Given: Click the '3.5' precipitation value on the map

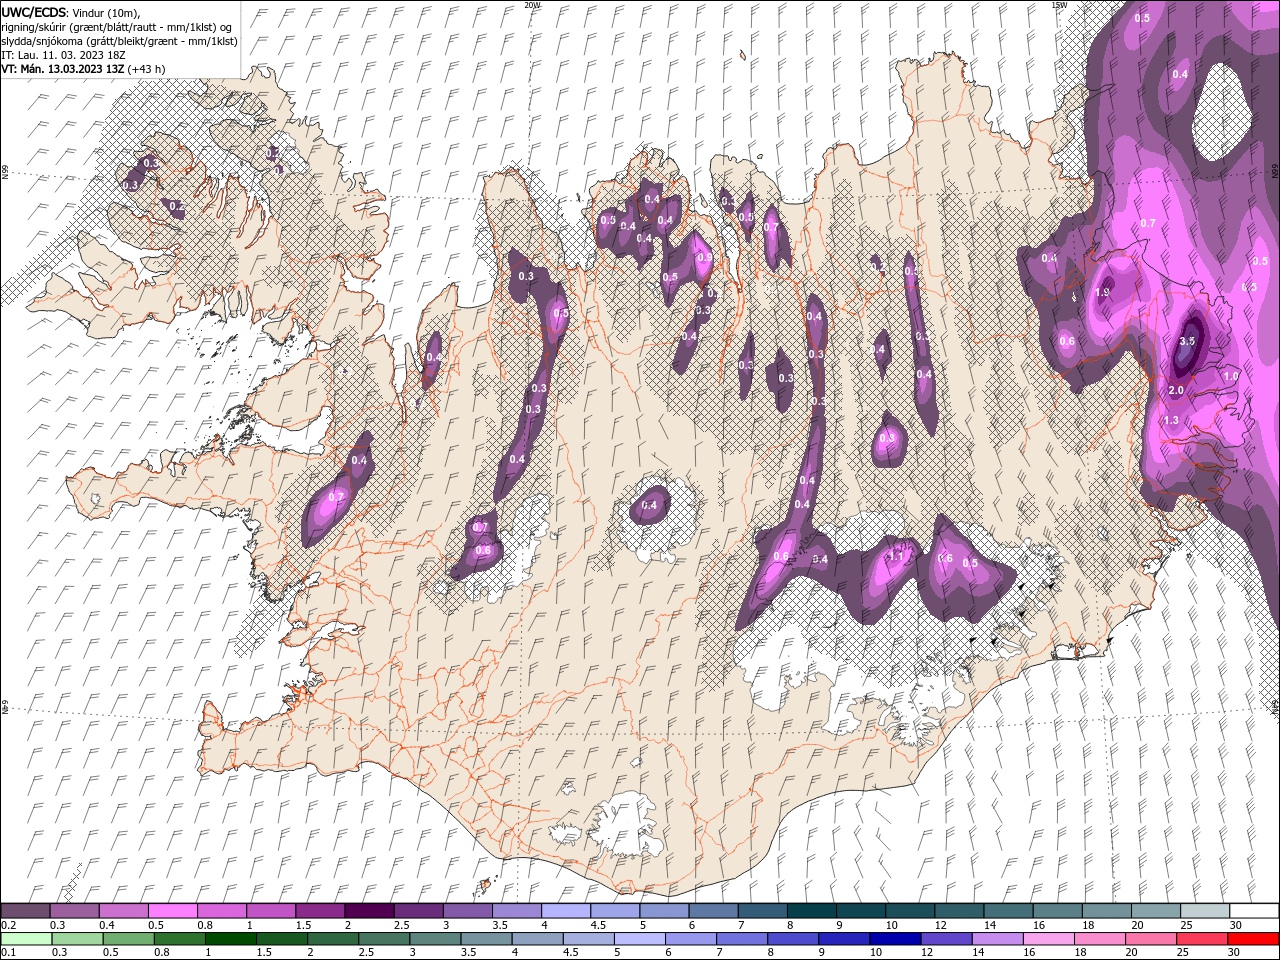Looking at the screenshot, I should tap(1187, 341).
